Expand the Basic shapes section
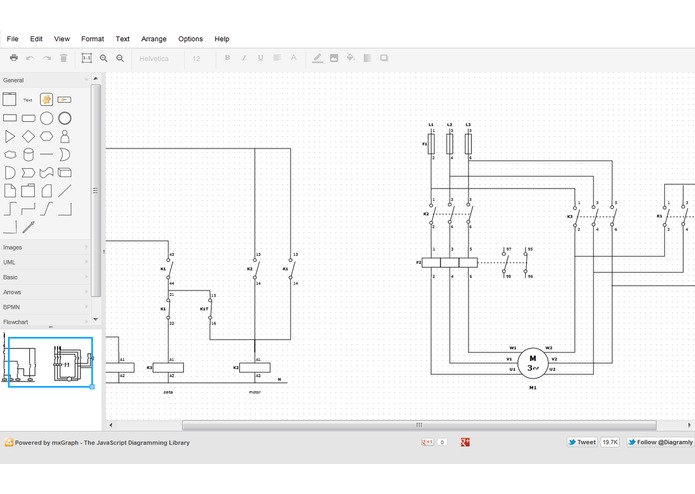This screenshot has width=695, height=494. tap(45, 277)
